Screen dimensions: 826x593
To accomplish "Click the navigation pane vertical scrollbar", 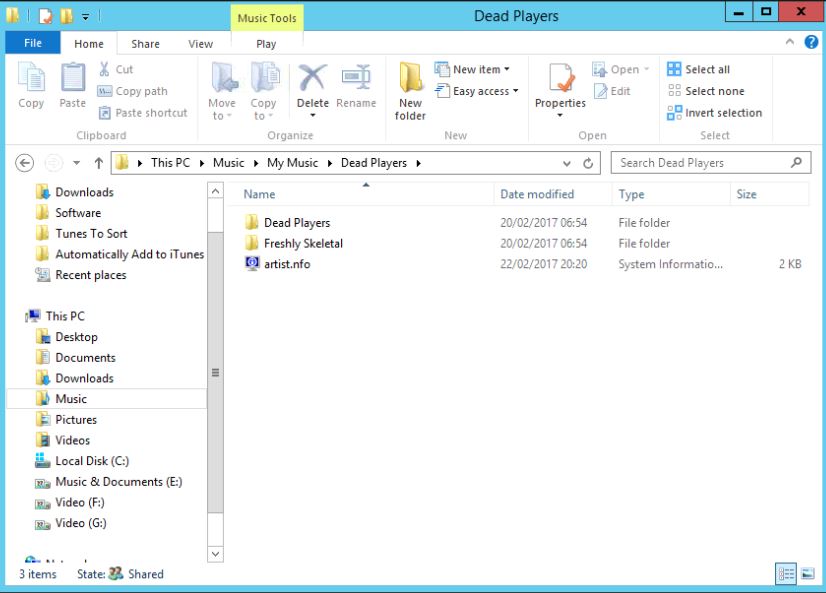I will tap(215, 372).
